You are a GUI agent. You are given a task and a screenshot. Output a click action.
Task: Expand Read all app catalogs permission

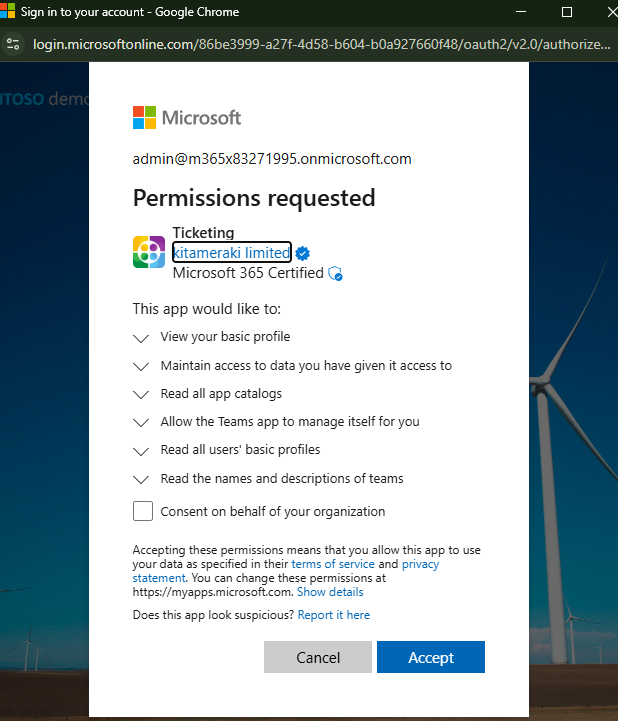(x=141, y=395)
